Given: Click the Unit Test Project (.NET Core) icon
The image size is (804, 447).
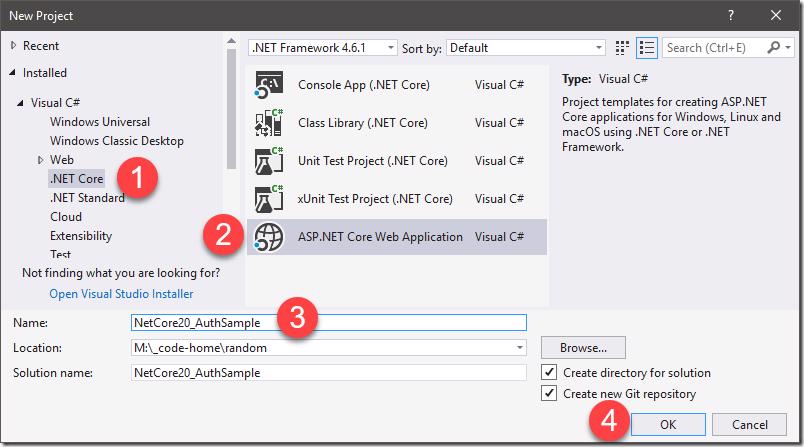Looking at the screenshot, I should click(269, 160).
